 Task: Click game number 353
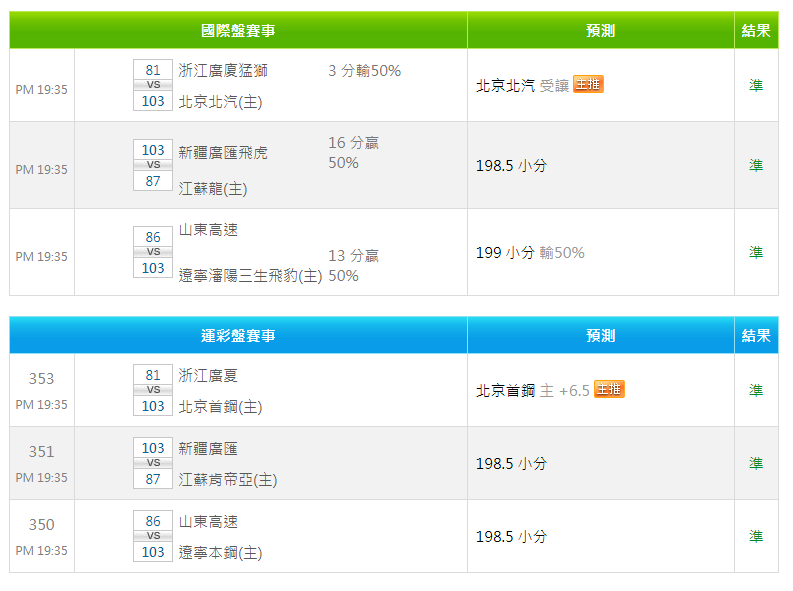pos(41,378)
